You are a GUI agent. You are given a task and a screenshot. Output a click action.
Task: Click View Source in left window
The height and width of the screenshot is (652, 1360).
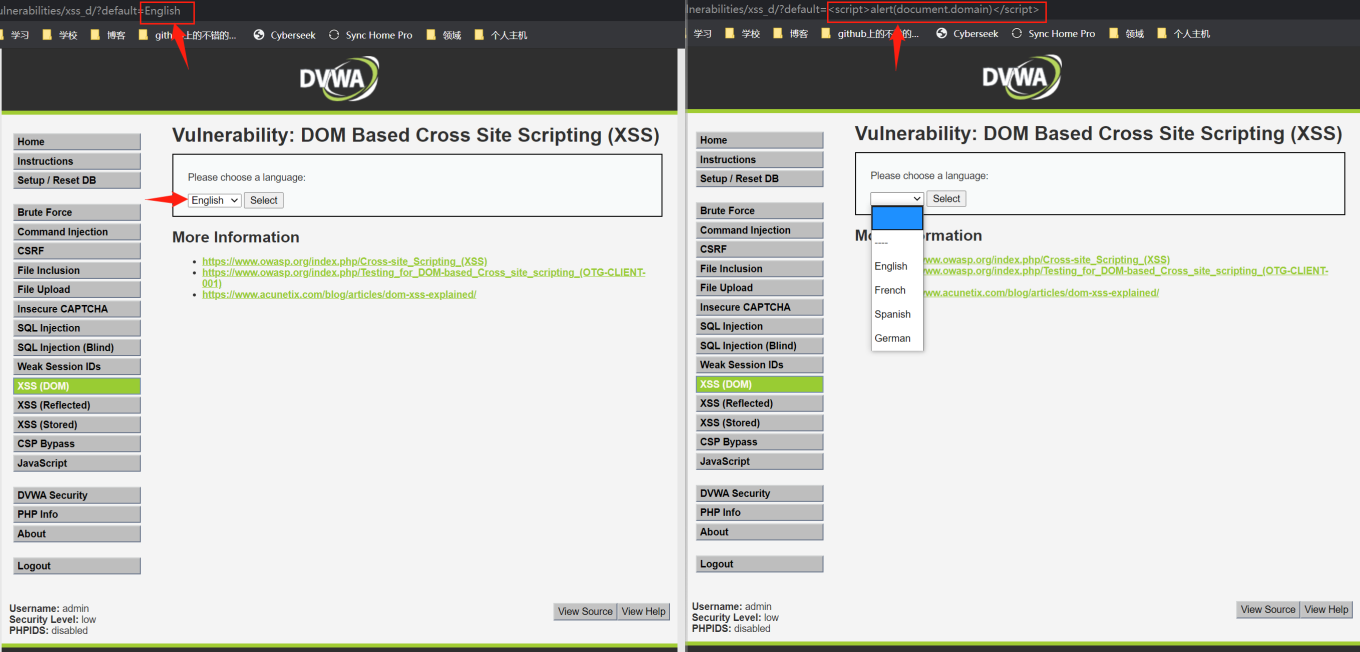[585, 611]
